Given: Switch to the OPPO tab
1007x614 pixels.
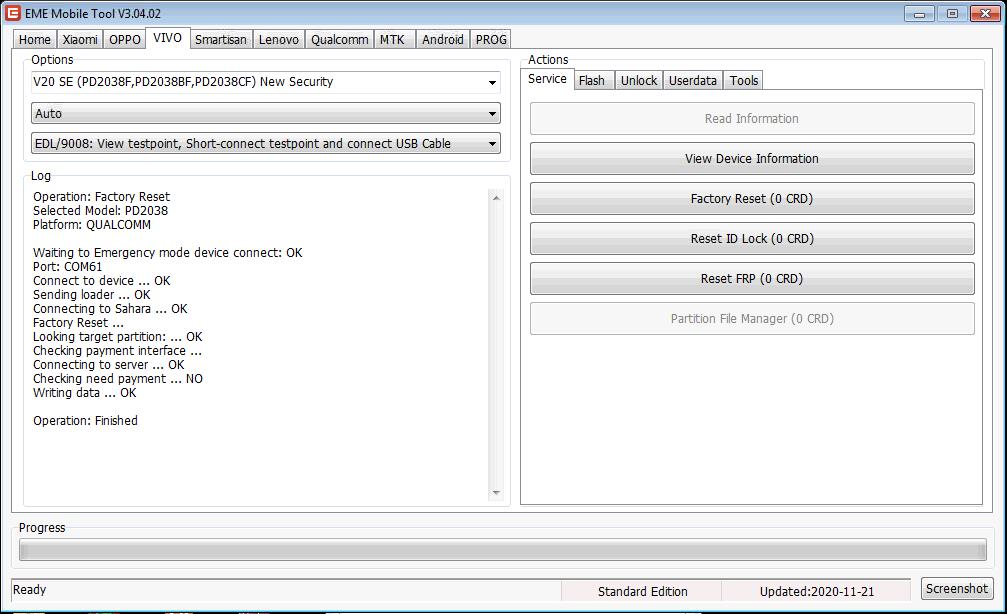Looking at the screenshot, I should (125, 39).
